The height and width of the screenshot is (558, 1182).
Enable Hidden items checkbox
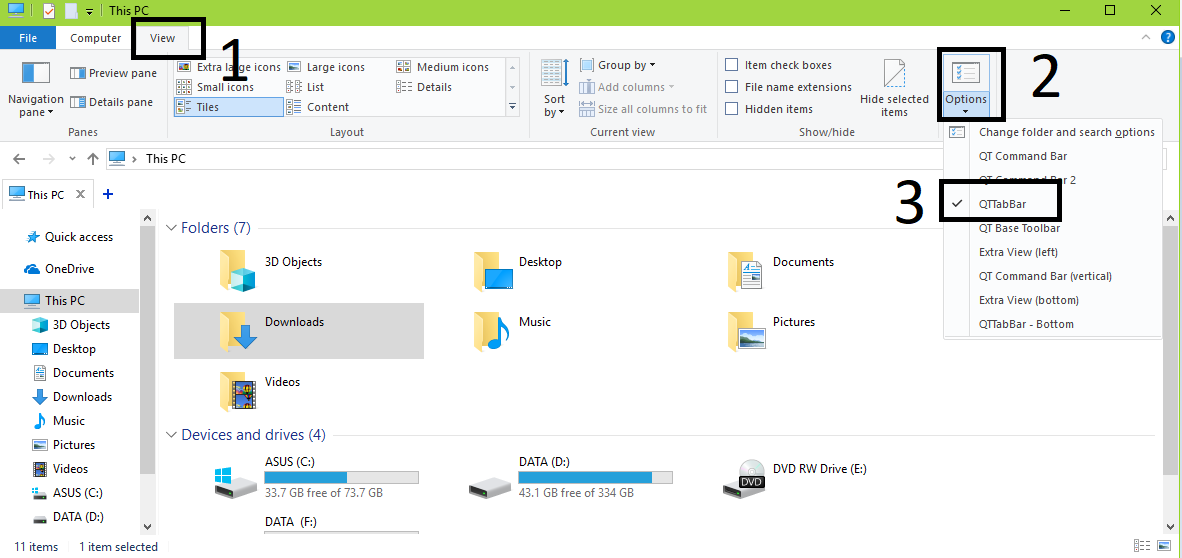[732, 109]
